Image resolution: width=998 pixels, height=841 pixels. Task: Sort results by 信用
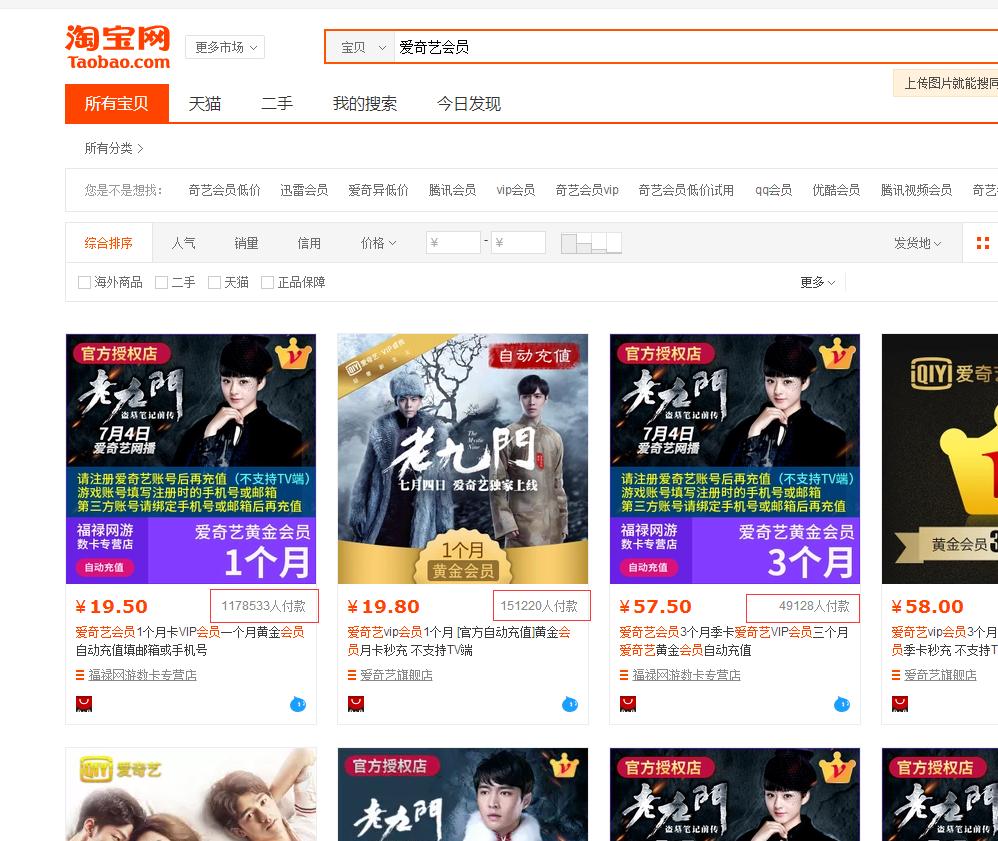(309, 243)
